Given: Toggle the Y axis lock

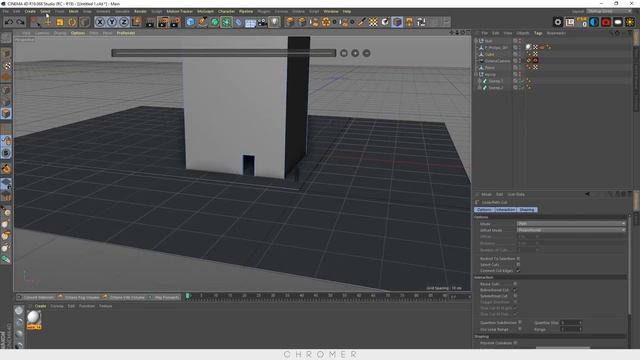Looking at the screenshot, I should pos(112,22).
